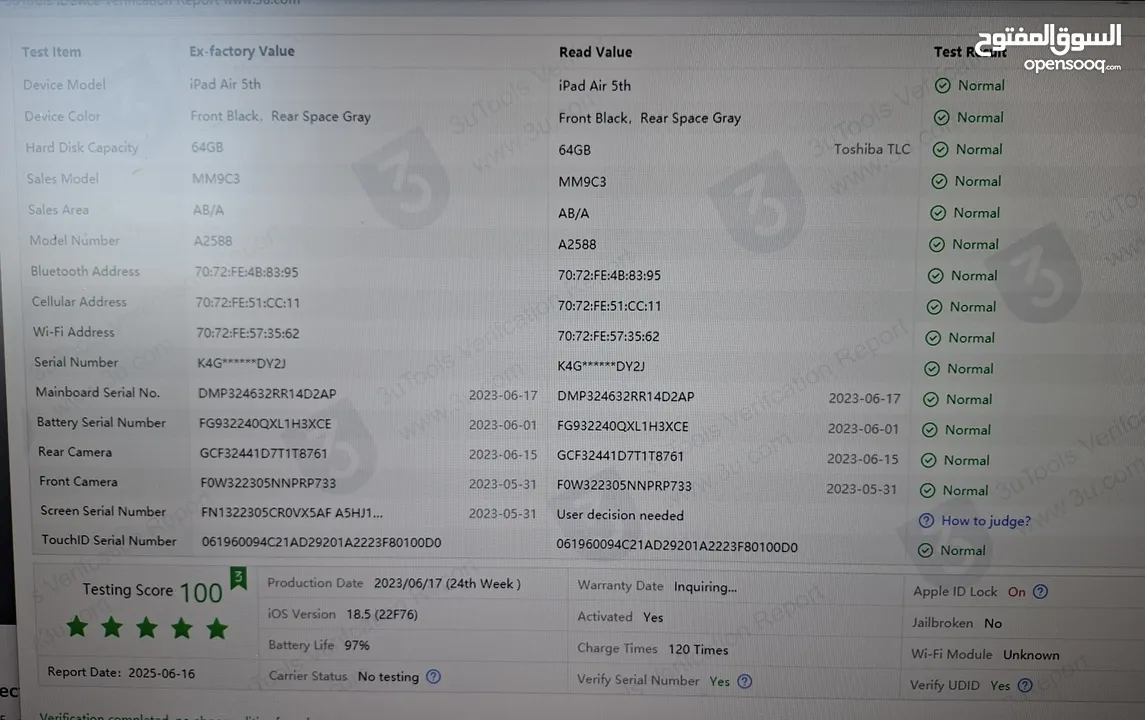This screenshot has width=1145, height=720.
Task: Click Production Date 2023/06/17 (24th Week)
Action: tap(447, 583)
